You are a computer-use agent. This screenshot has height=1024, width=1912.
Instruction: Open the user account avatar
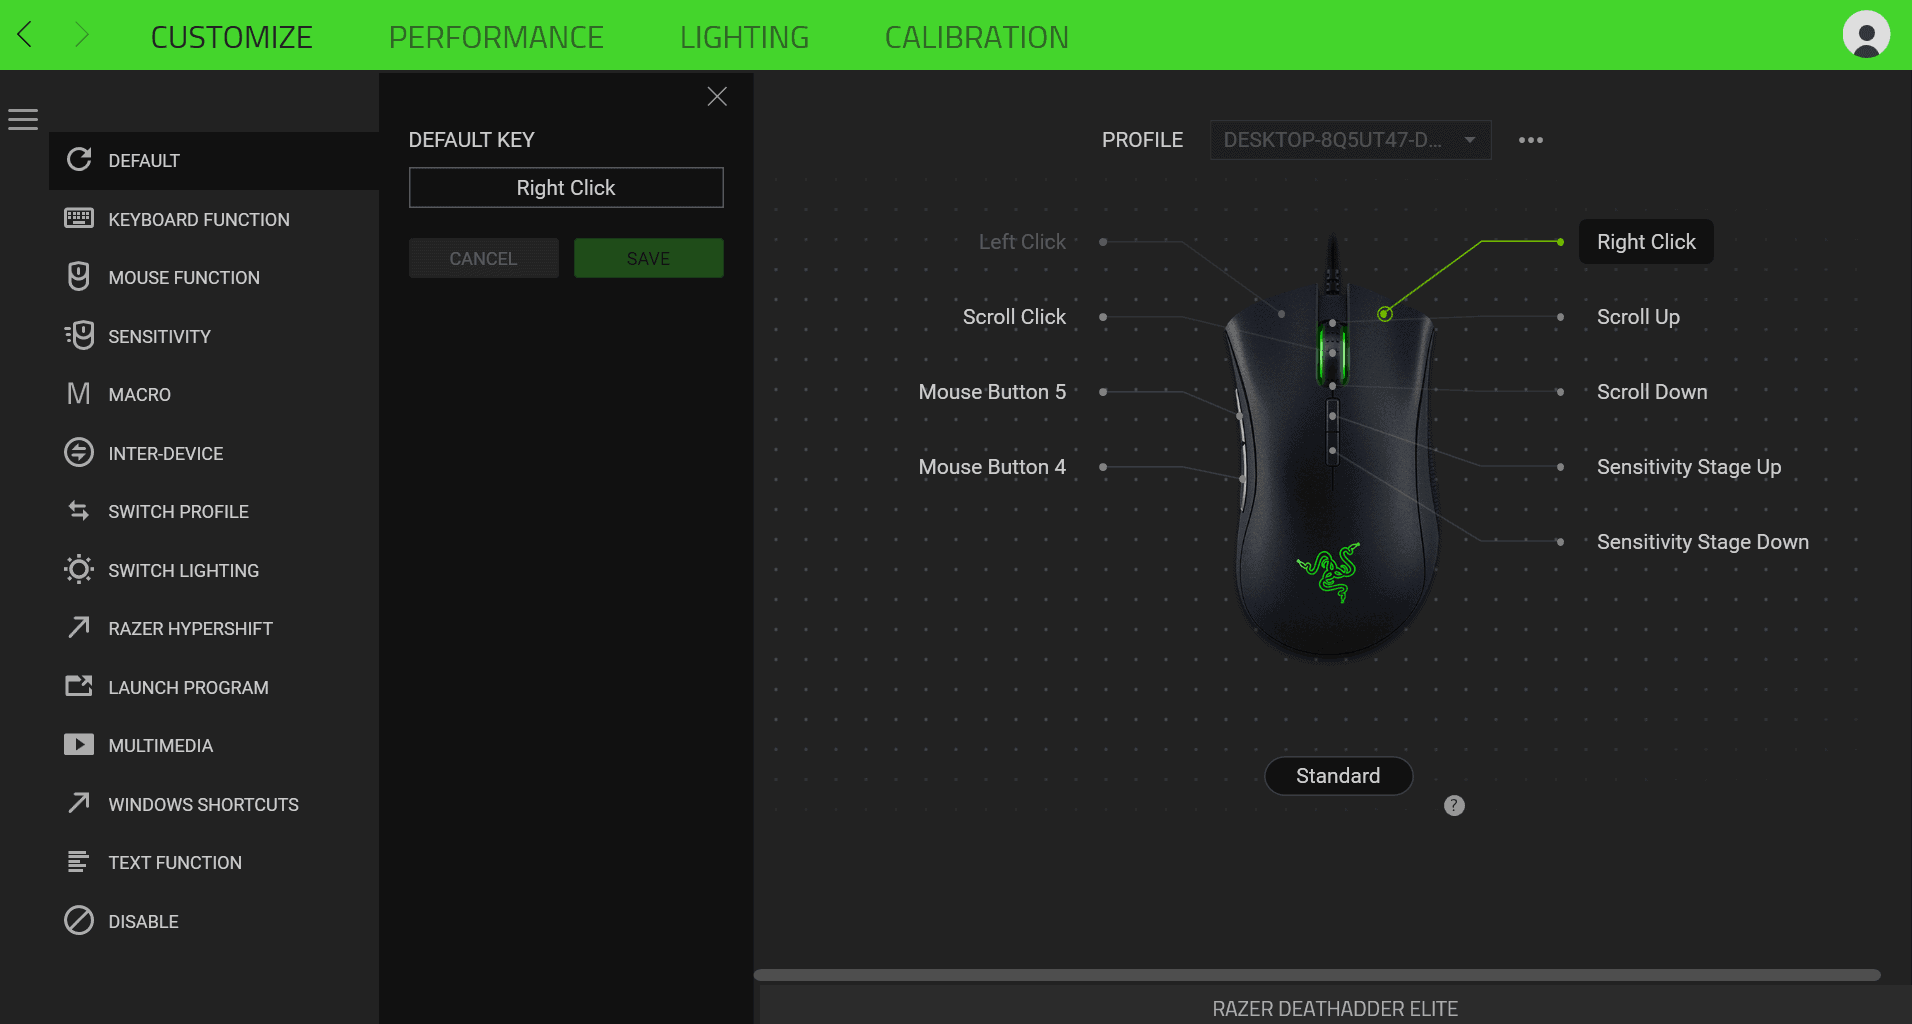(x=1865, y=34)
